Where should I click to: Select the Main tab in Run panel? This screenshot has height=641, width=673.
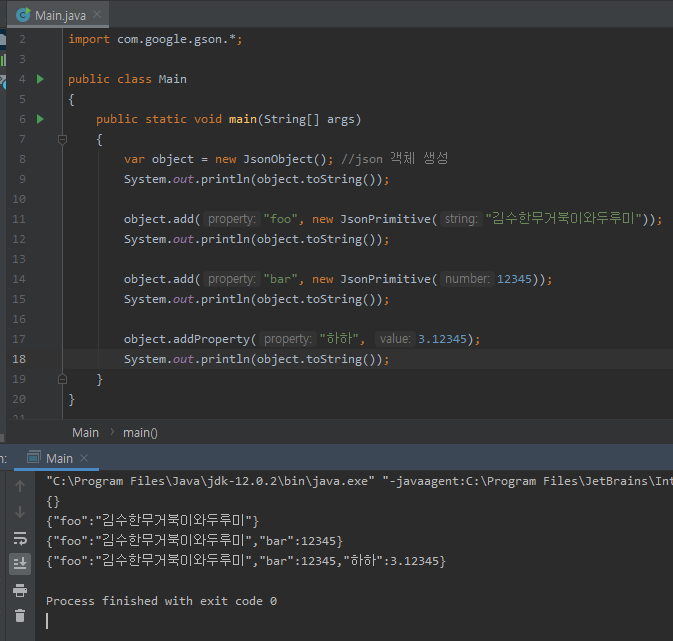pyautogui.click(x=59, y=458)
